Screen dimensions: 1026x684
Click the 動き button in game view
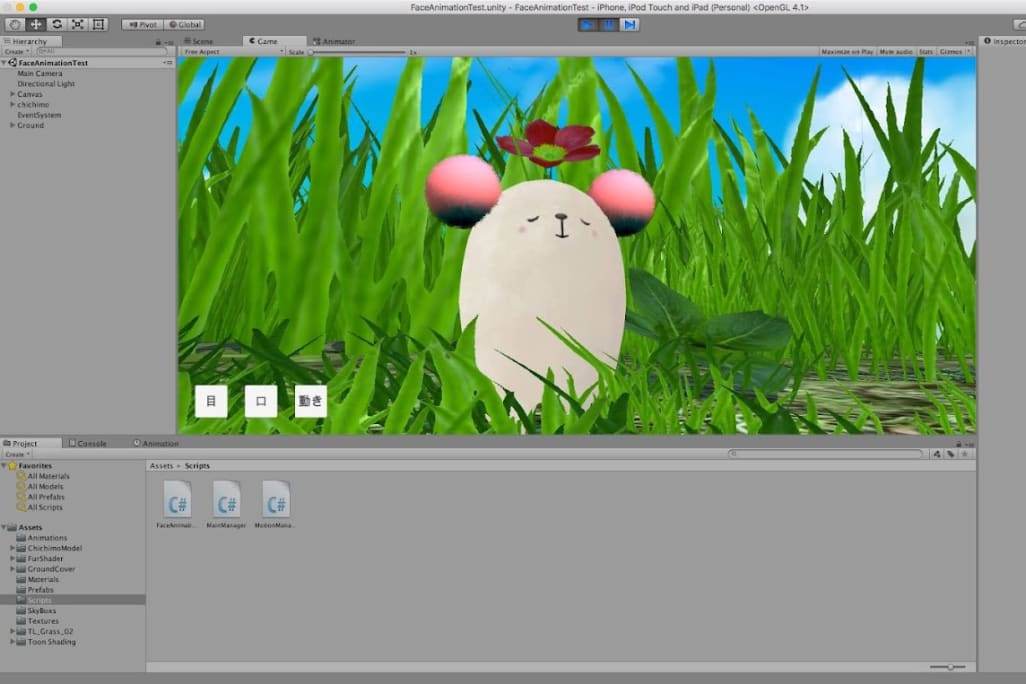coord(311,401)
